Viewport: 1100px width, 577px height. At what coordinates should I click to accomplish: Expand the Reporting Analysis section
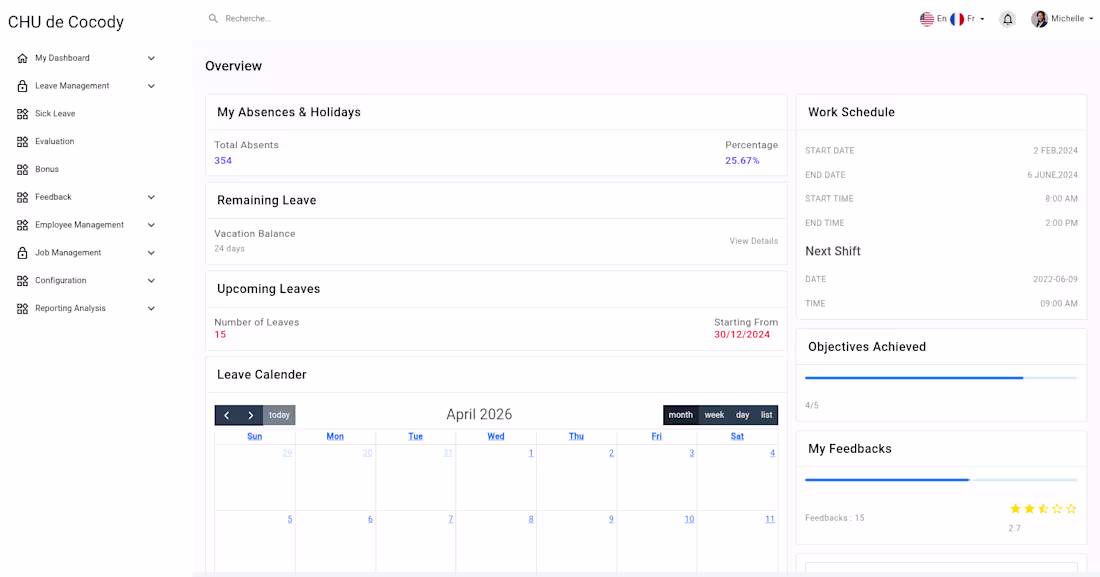151,308
